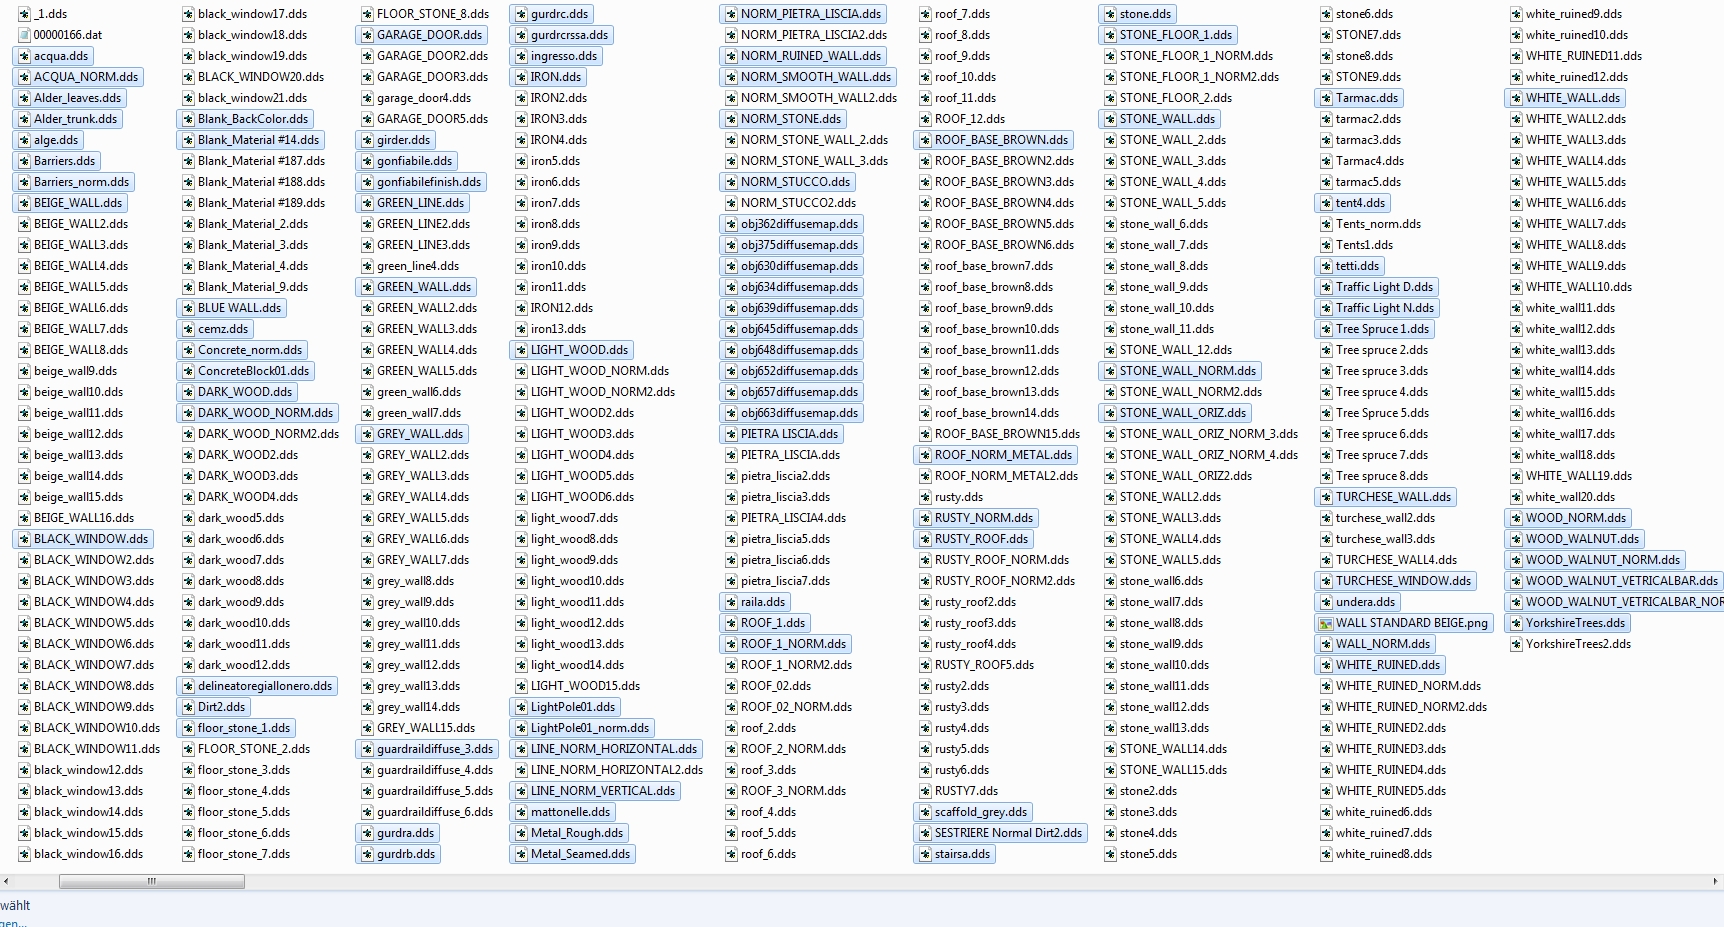1724x927 pixels.
Task: Select file BEIGE_WALL.dds
Action: [x=69, y=203]
